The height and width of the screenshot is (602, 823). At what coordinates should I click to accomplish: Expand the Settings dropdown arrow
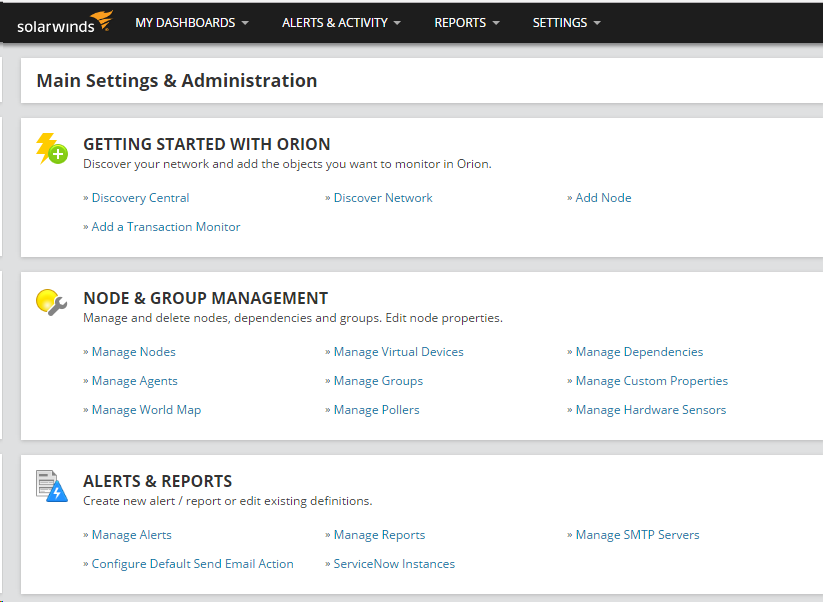pos(597,23)
